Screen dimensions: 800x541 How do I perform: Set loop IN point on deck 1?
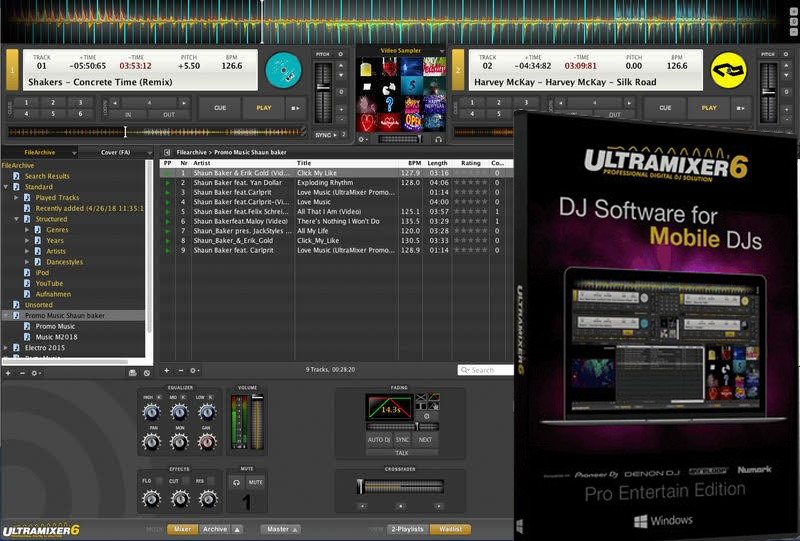[x=128, y=115]
